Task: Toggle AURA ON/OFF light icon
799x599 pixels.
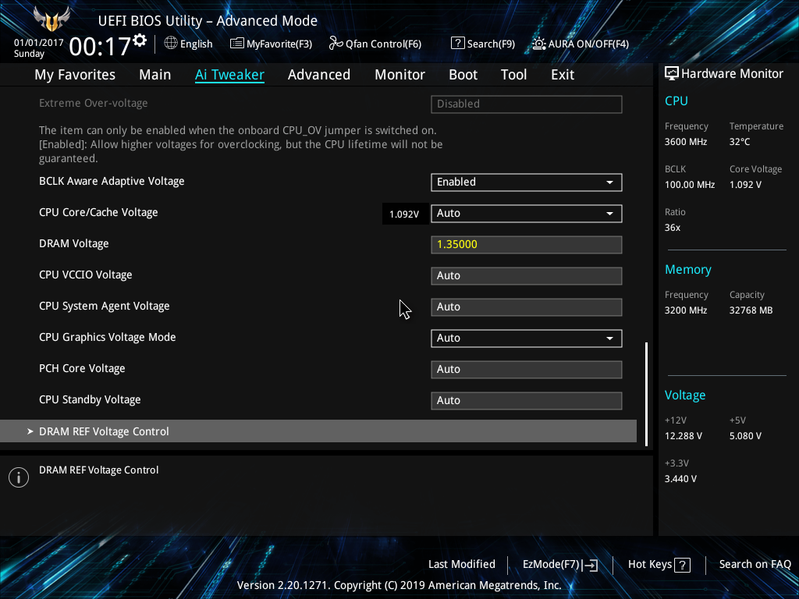Action: pyautogui.click(x=539, y=44)
